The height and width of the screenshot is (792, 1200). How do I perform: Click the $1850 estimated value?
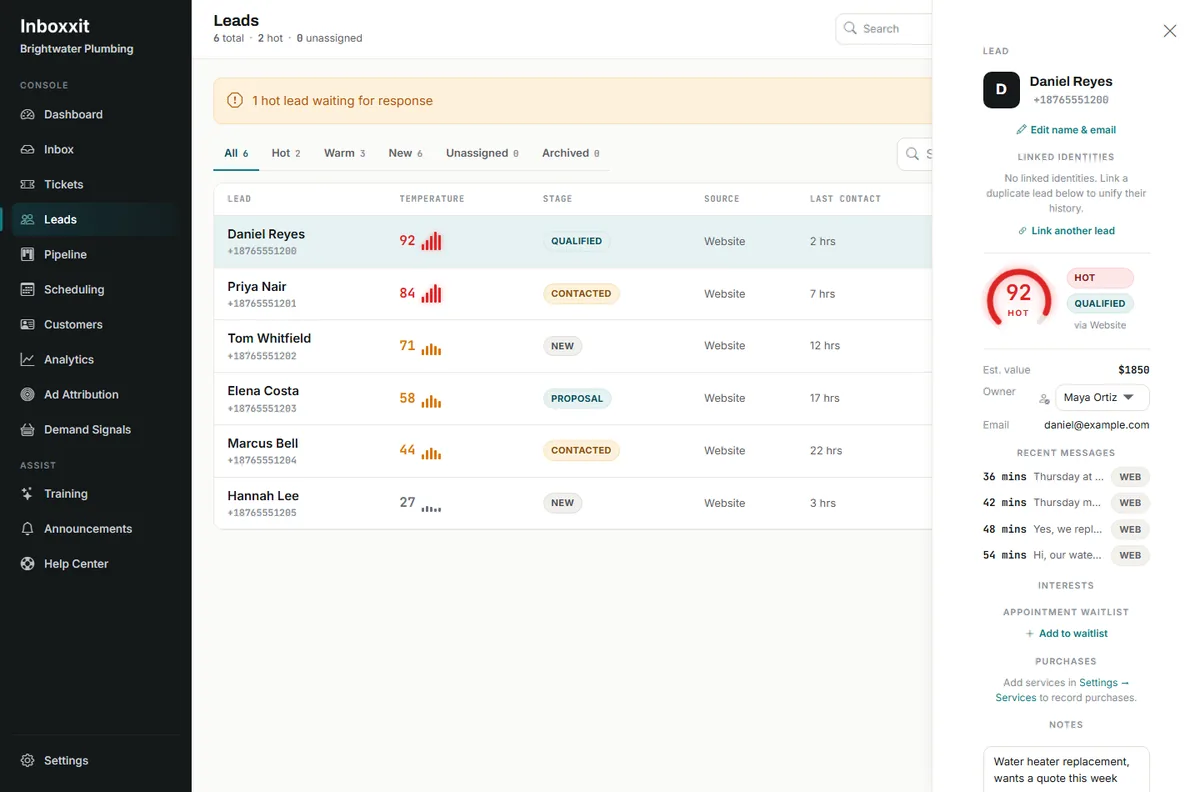(x=1134, y=370)
